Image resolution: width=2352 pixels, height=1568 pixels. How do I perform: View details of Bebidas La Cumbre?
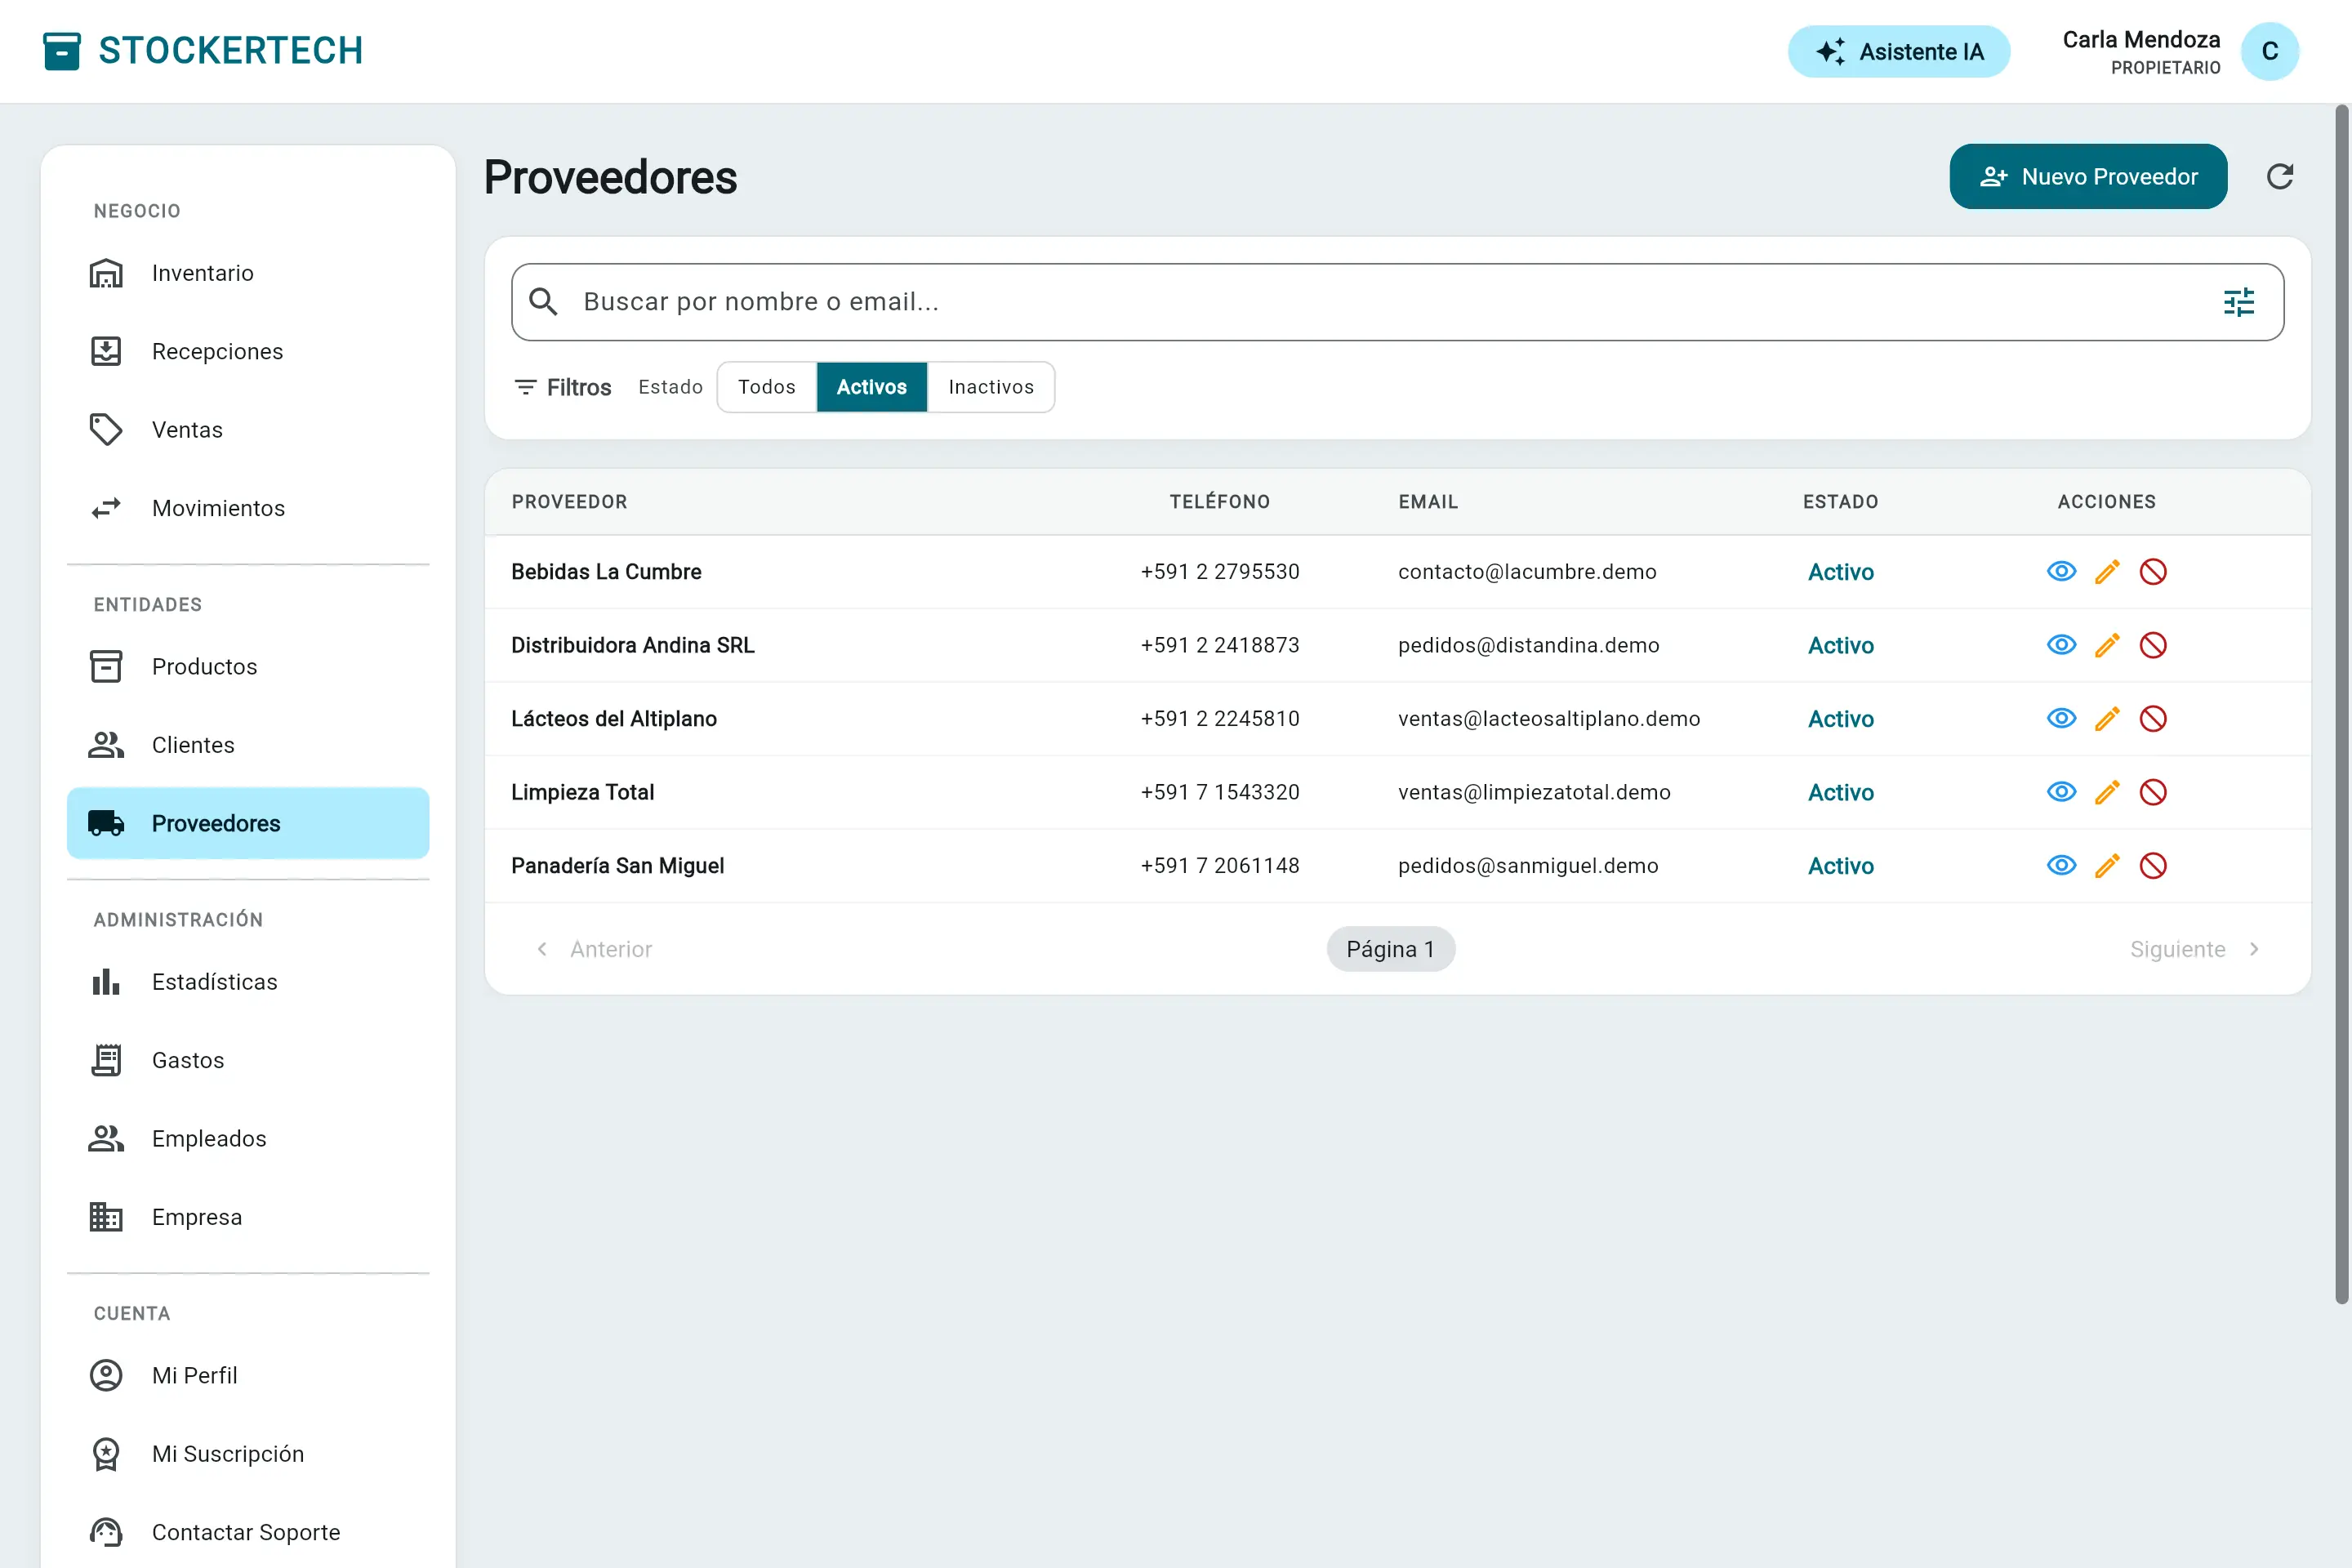coord(2061,571)
